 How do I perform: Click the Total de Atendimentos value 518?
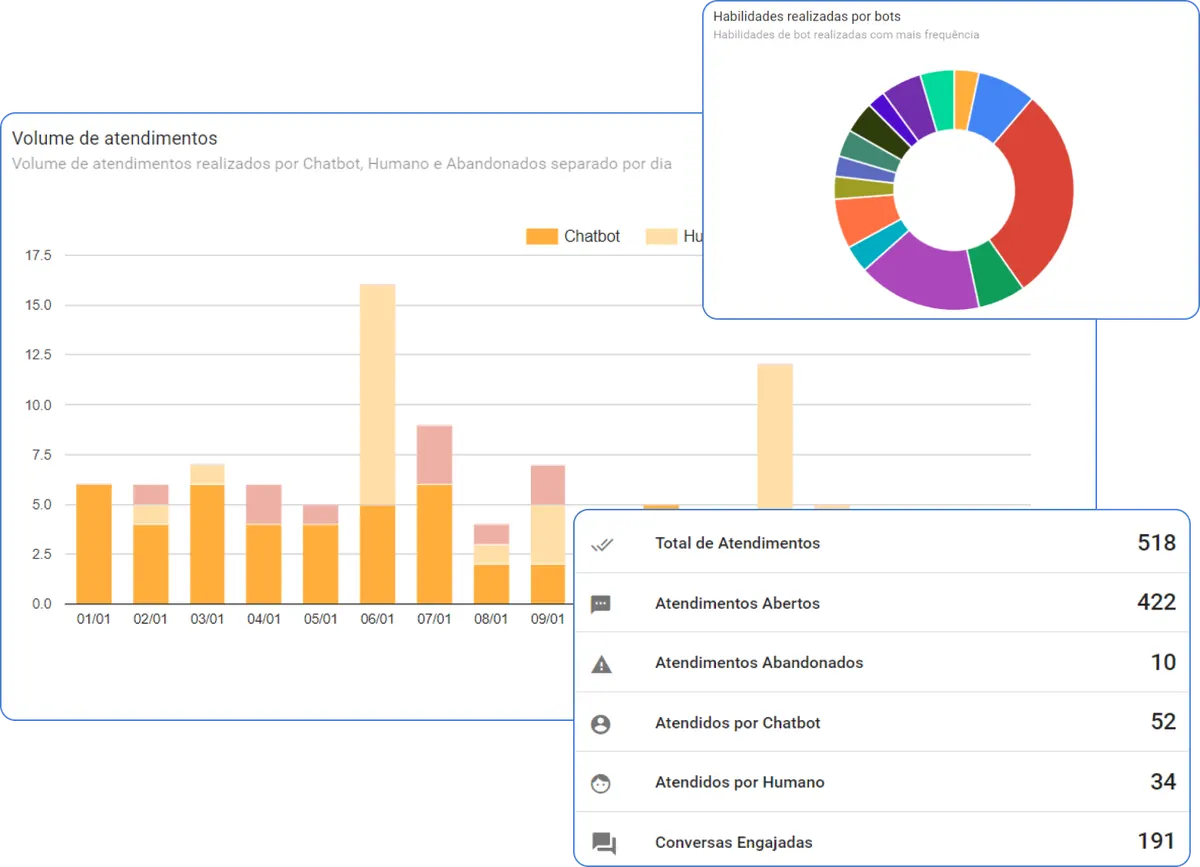coord(1156,543)
